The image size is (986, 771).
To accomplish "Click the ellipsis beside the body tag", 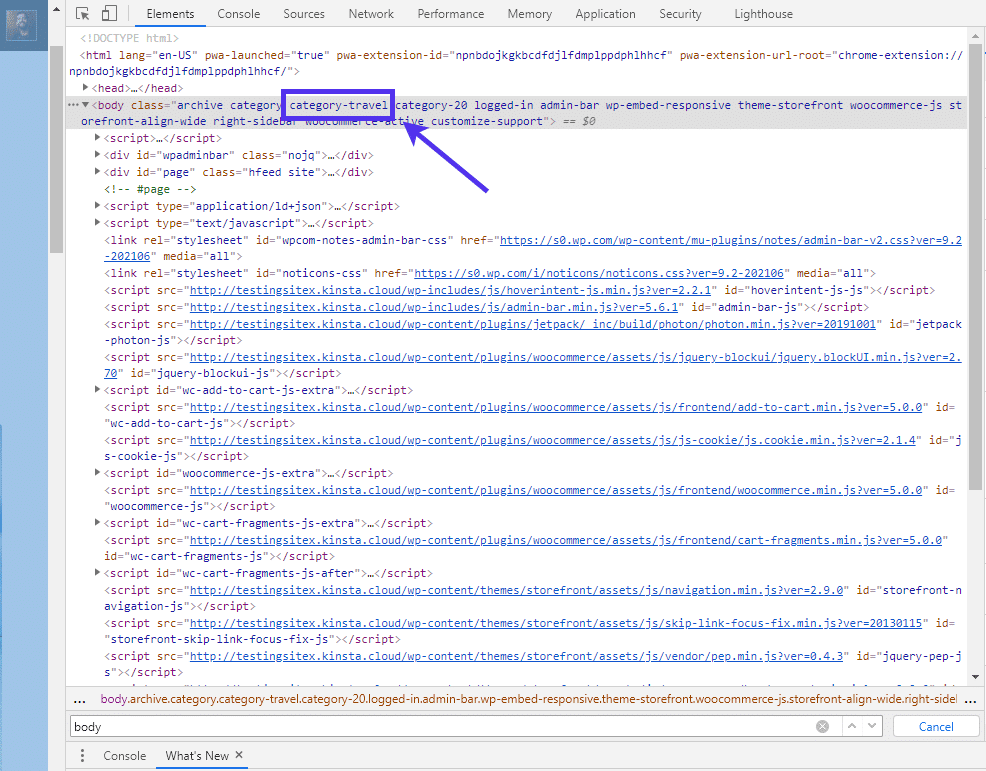I will pos(72,105).
